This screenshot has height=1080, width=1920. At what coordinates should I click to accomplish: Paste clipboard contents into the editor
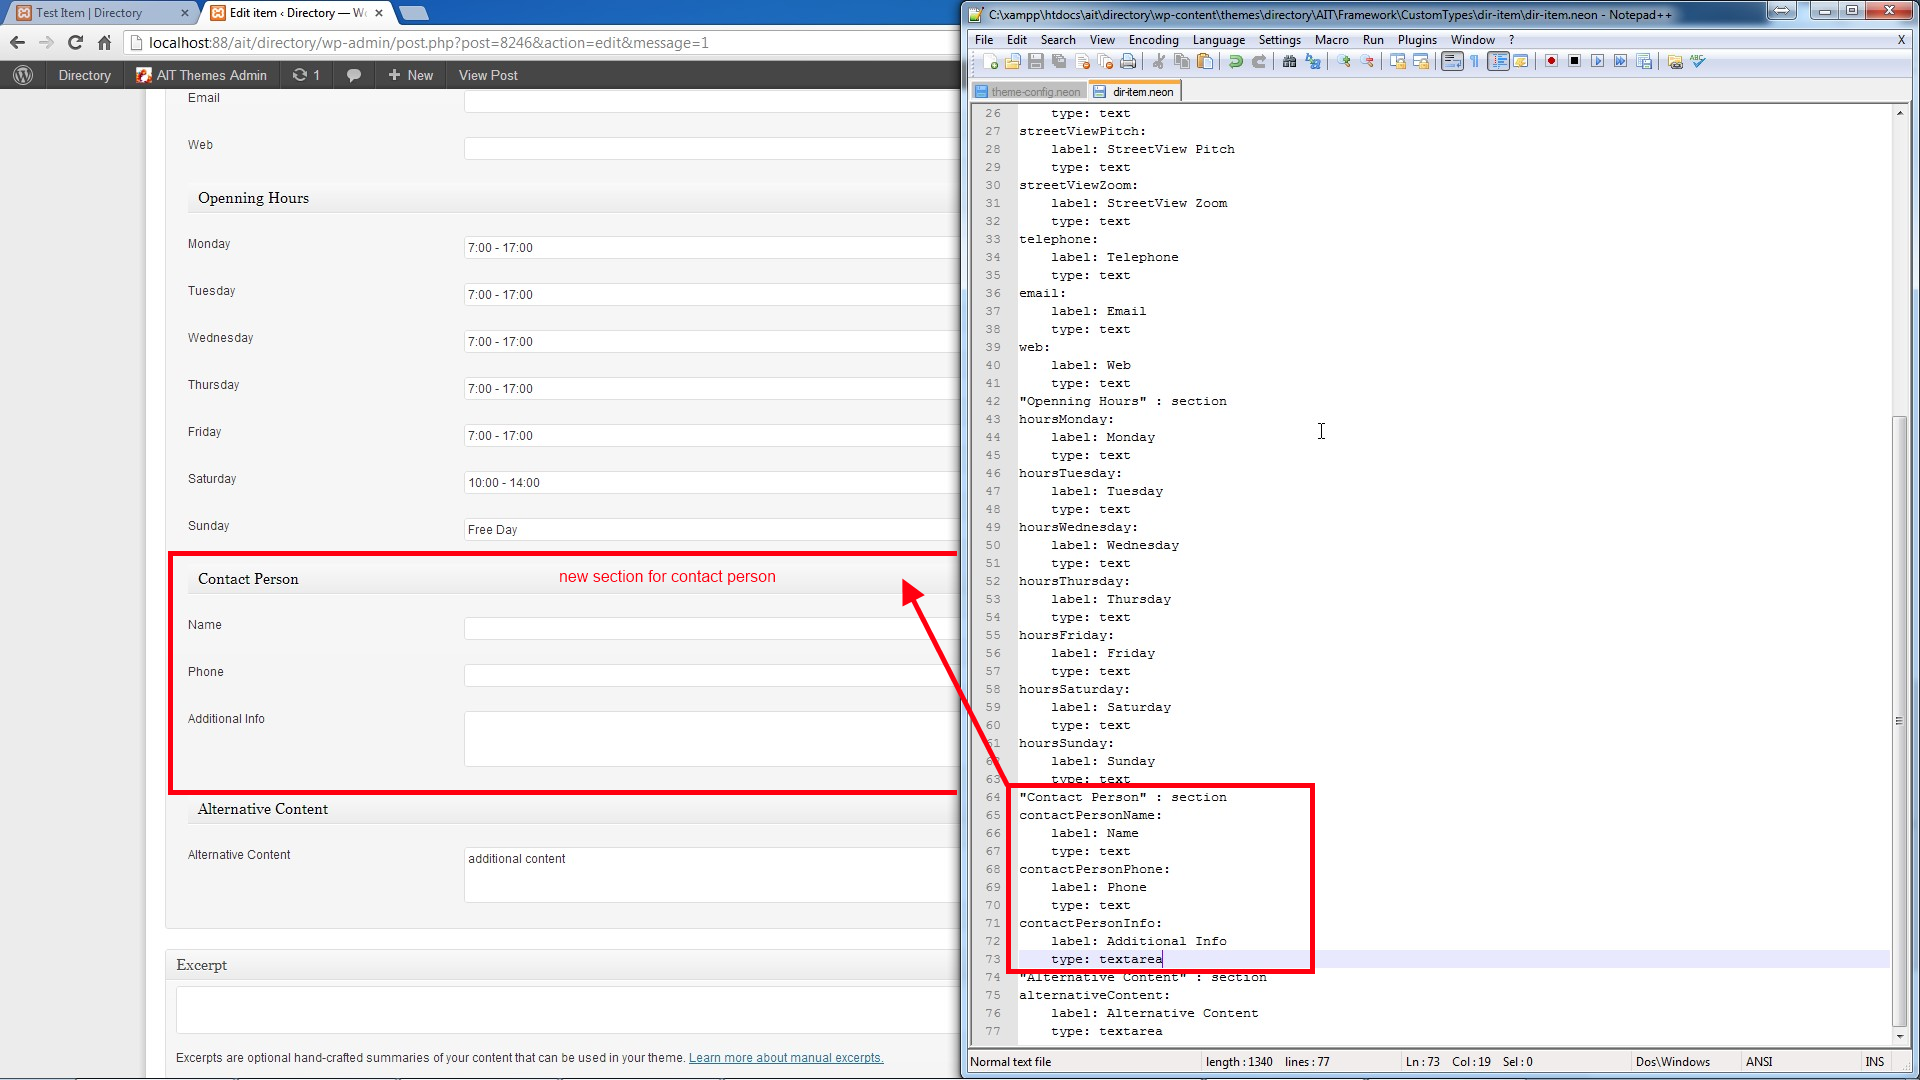1206,61
